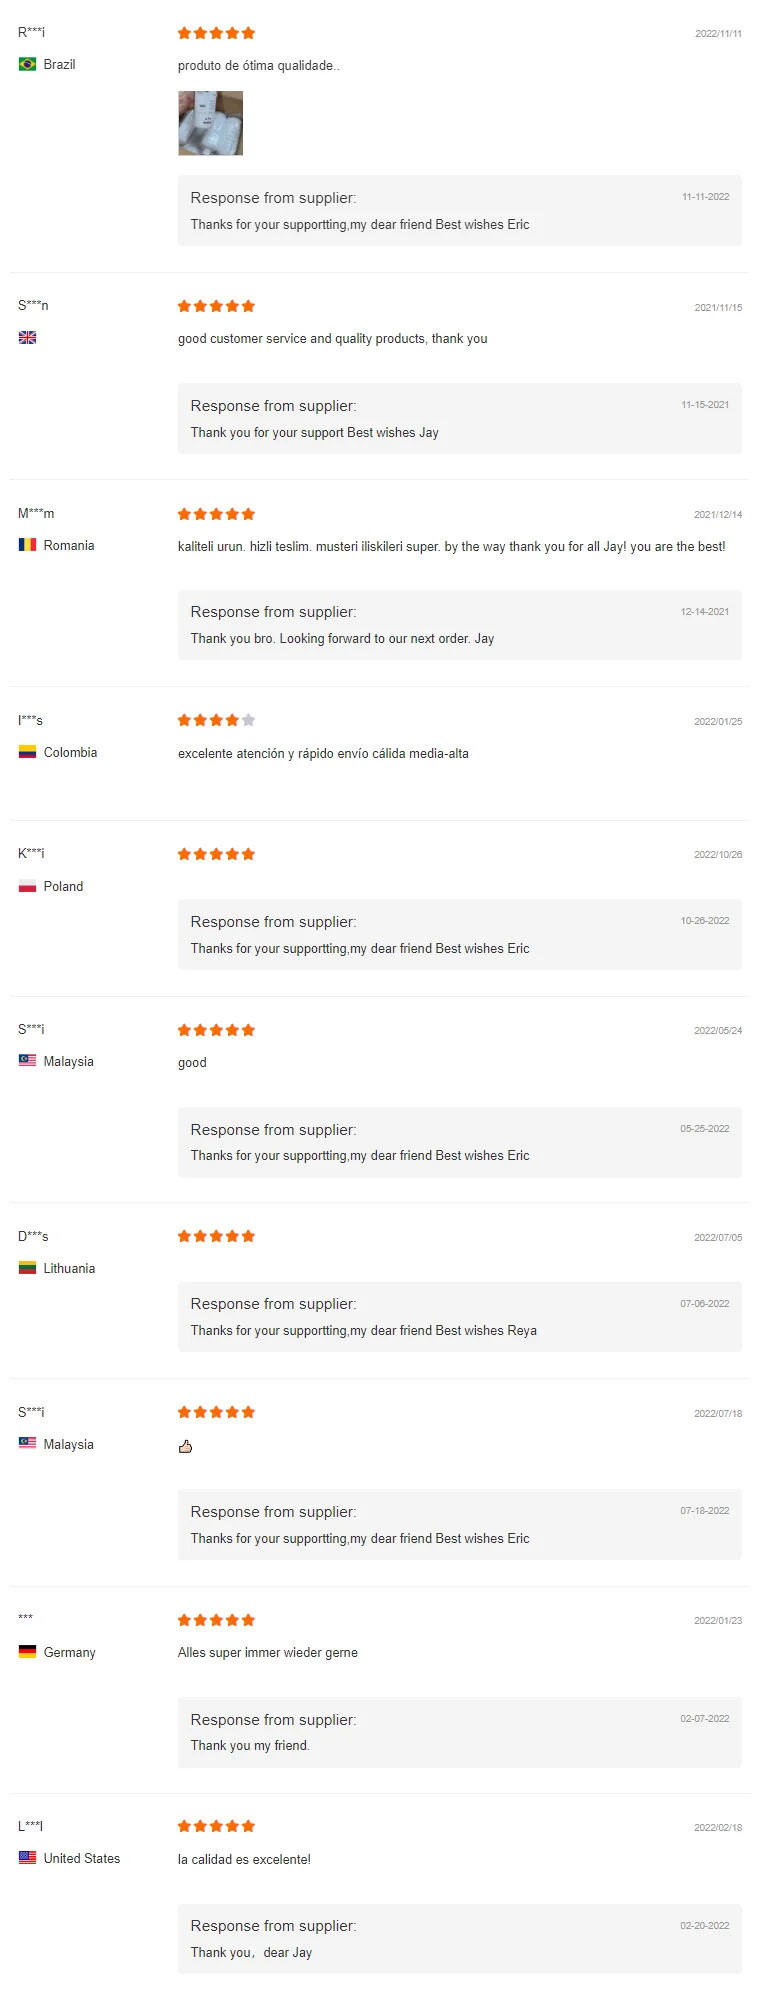Image resolution: width=760 pixels, height=1997 pixels.
Task: Click the Romania flag icon
Action: click(28, 545)
